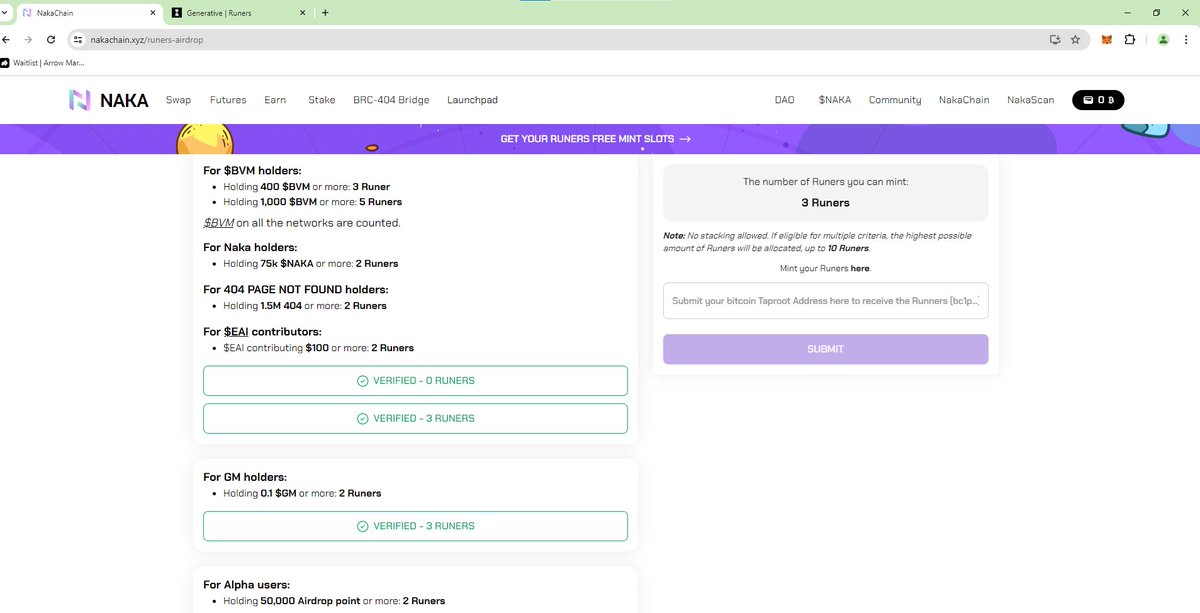Open the Earn menu item
Viewport: 1200px width, 613px height.
[x=275, y=100]
